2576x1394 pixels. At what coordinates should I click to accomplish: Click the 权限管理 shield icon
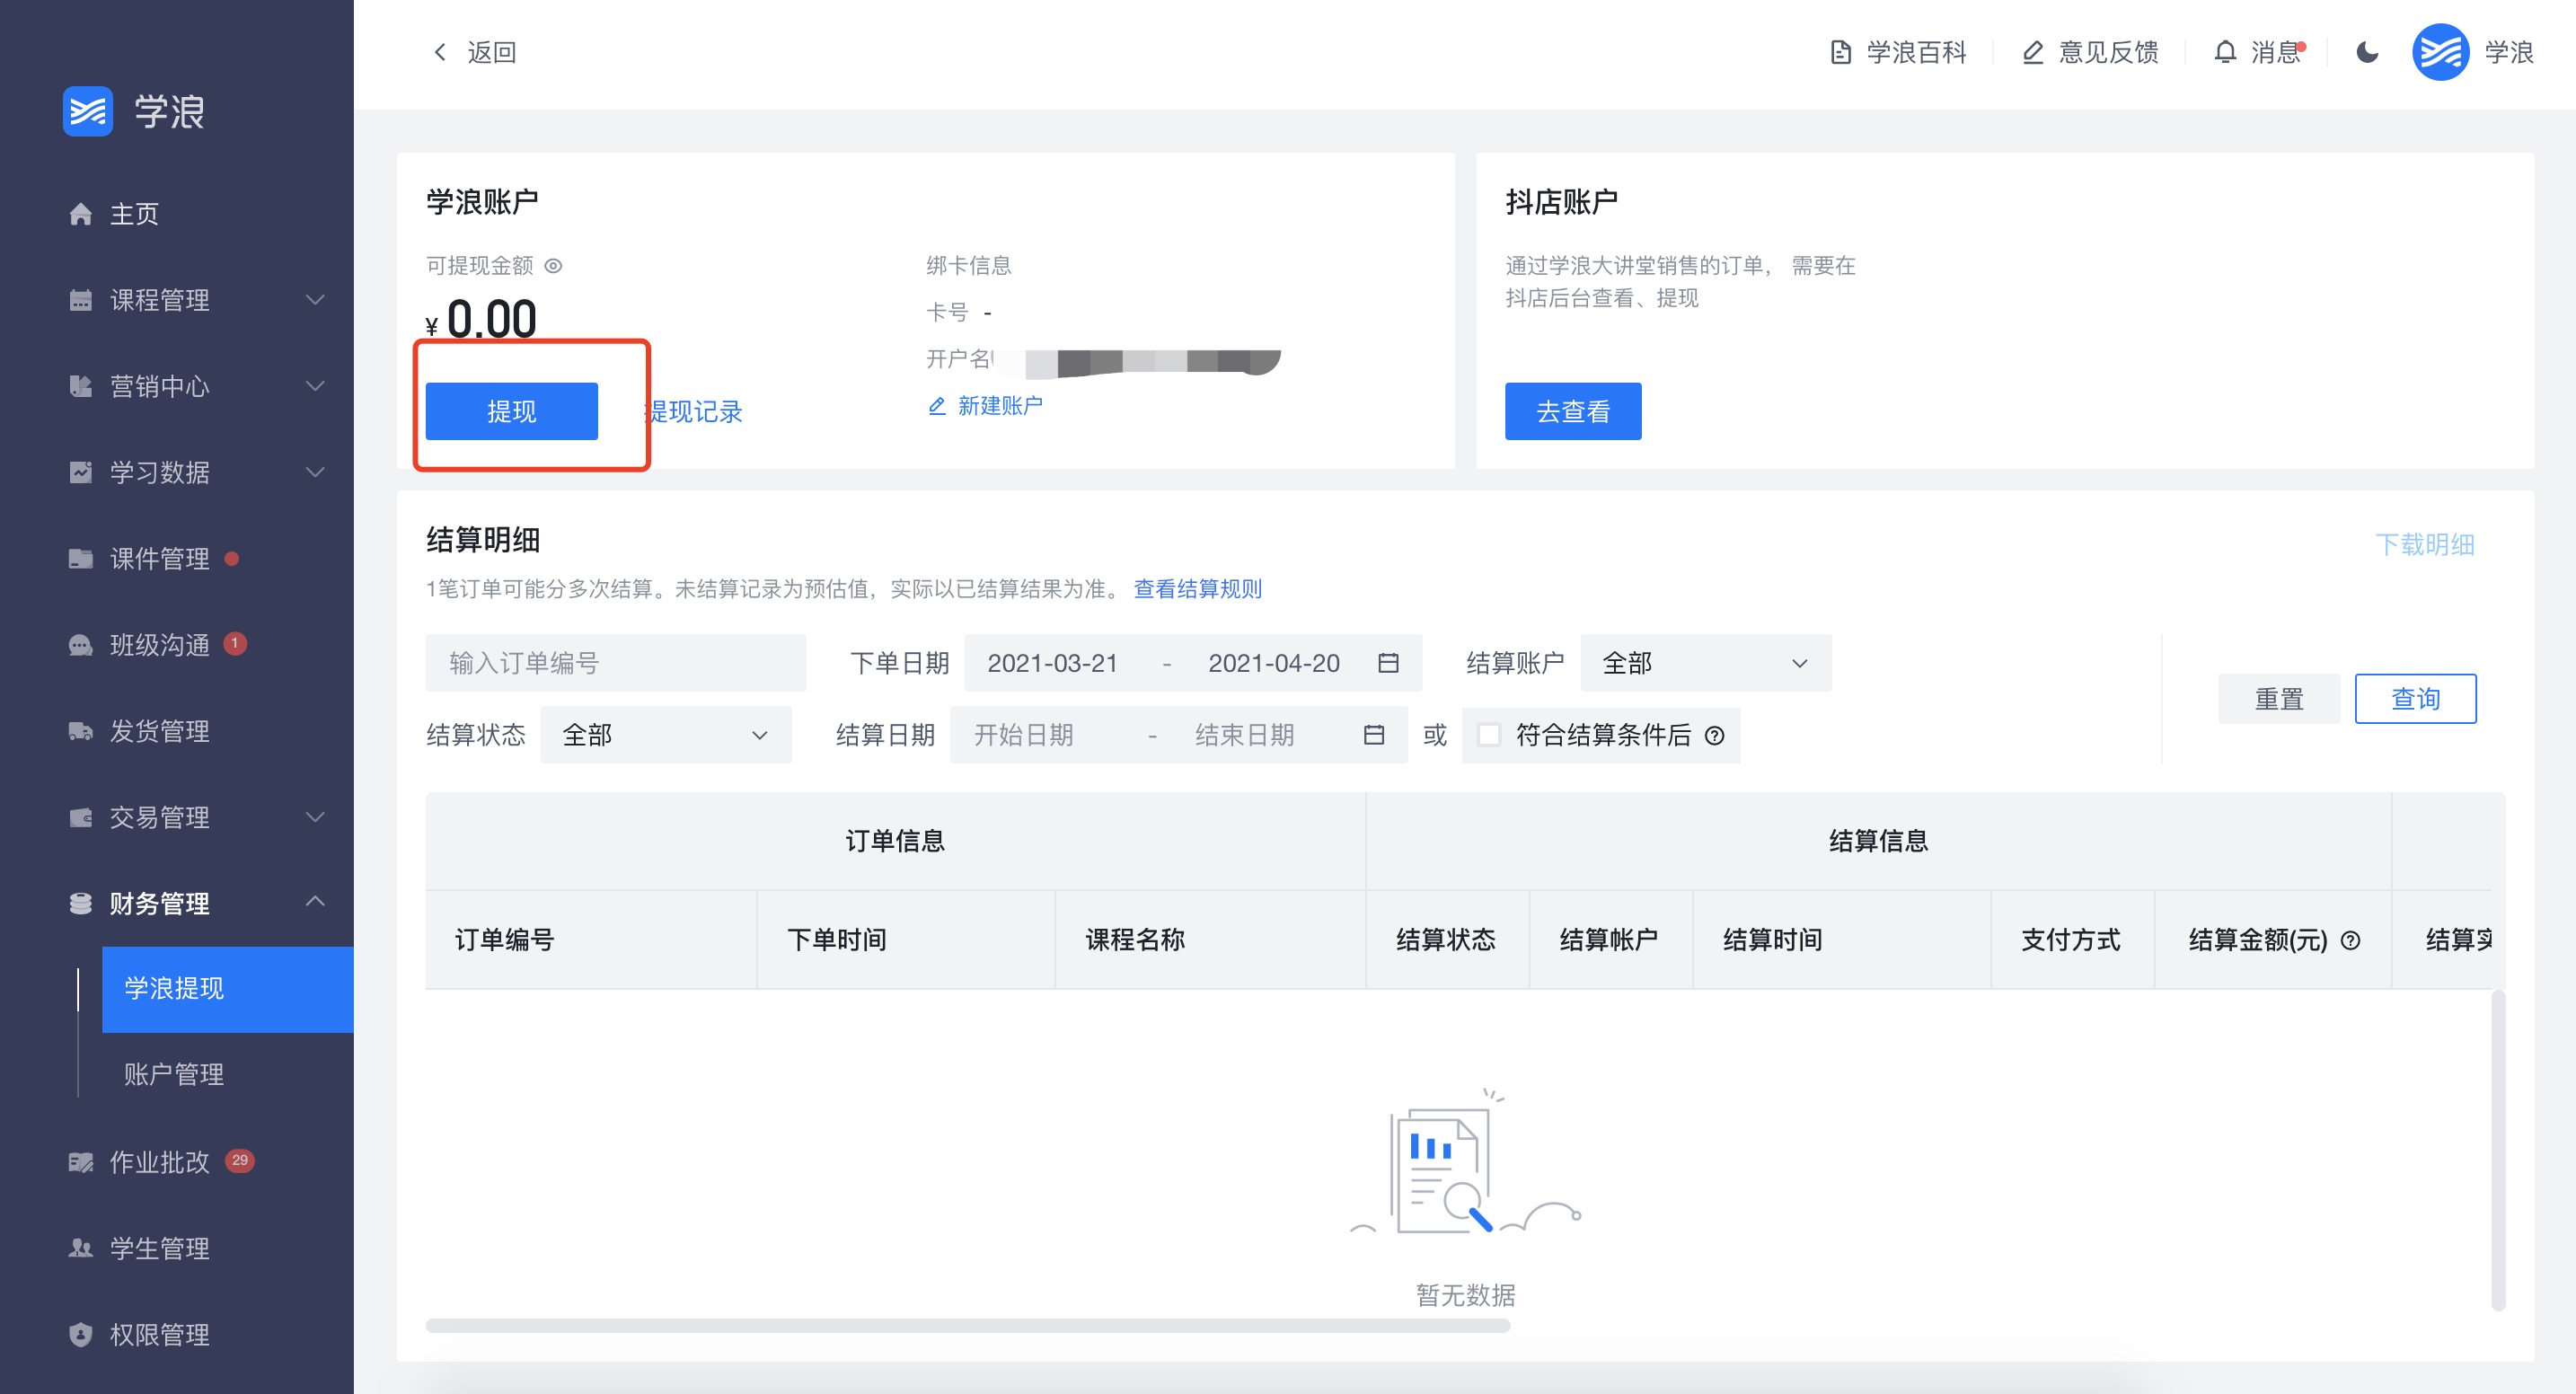81,1334
